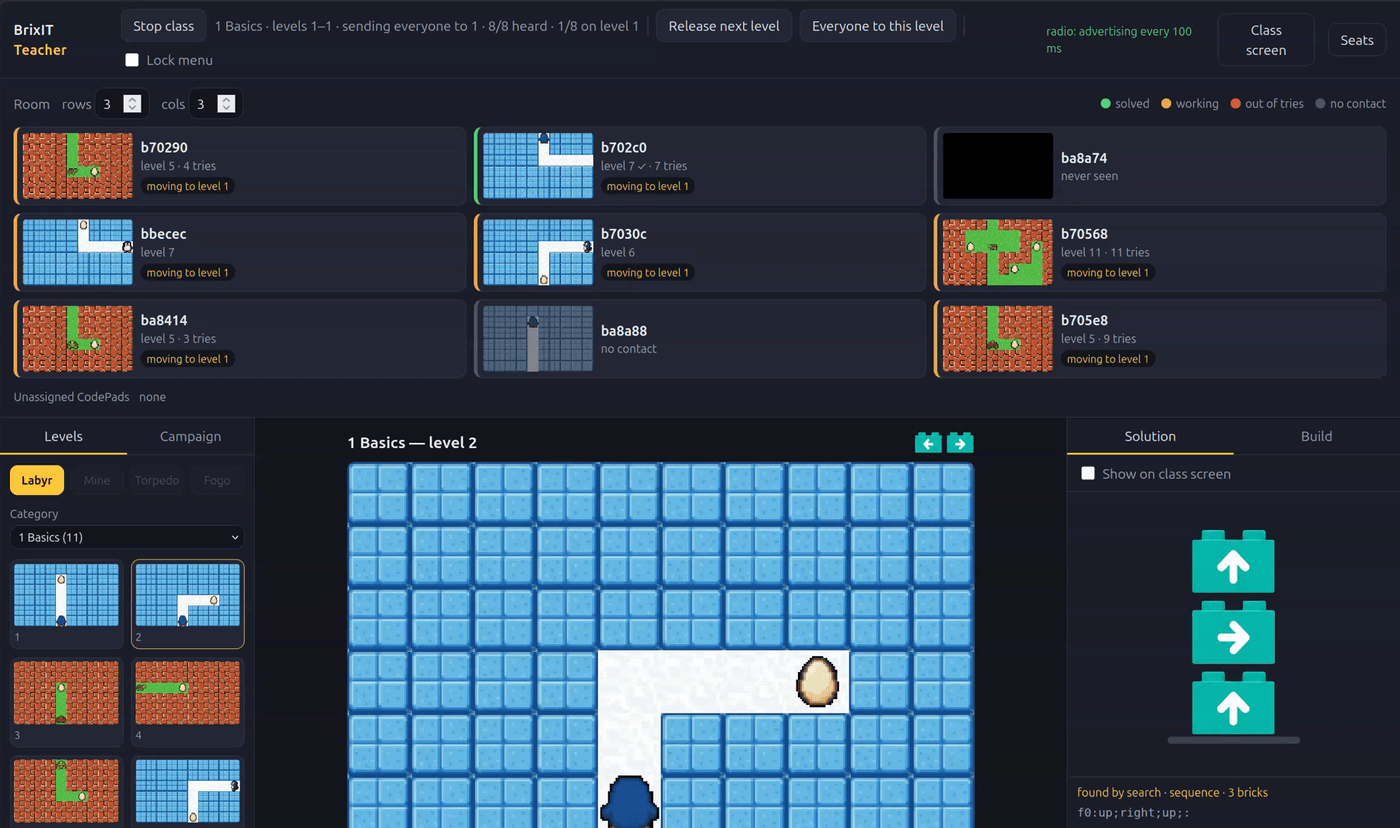Select the last up-arrow brick in the solution
The image size is (1400, 828).
click(x=1233, y=704)
